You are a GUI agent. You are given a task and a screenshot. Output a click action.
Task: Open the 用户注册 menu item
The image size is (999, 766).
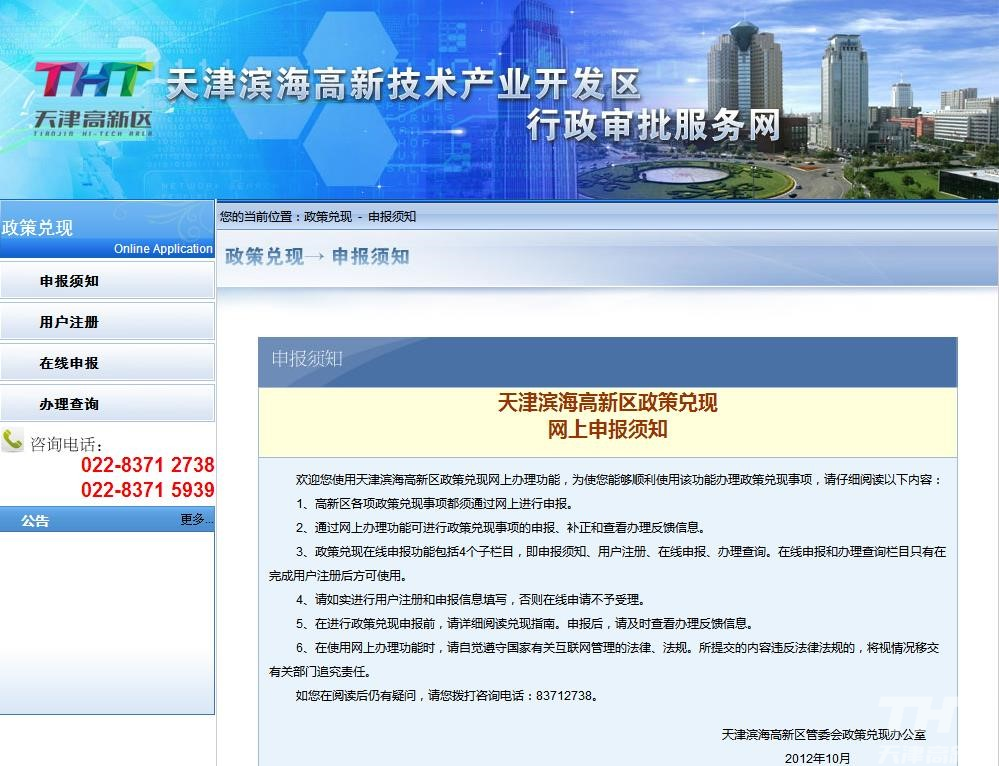(107, 322)
